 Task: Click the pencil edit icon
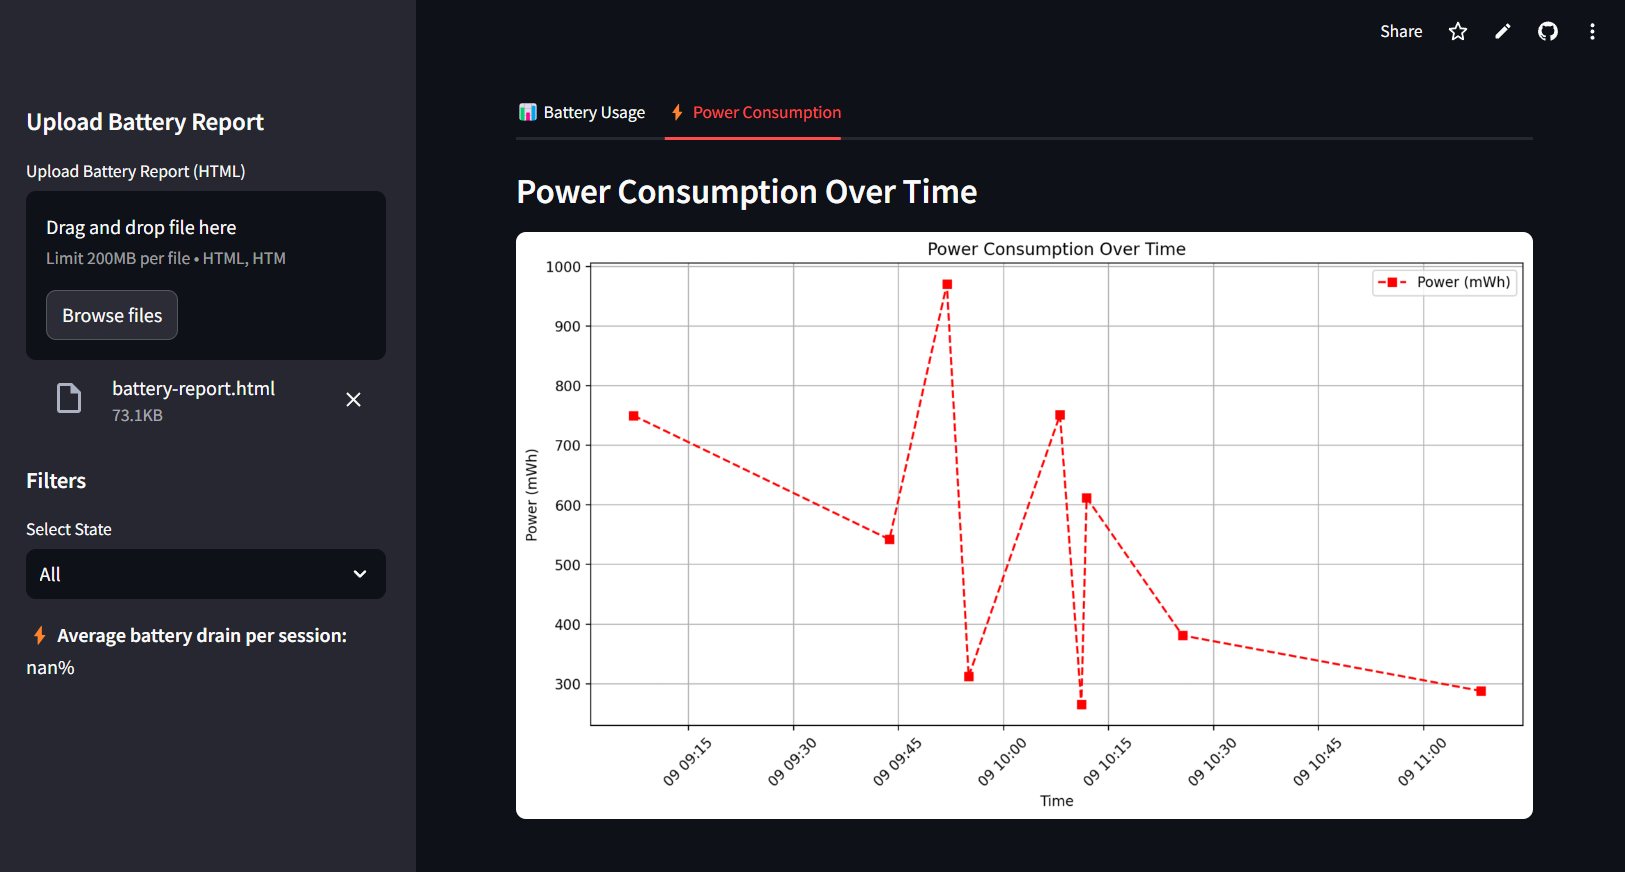(x=1503, y=32)
